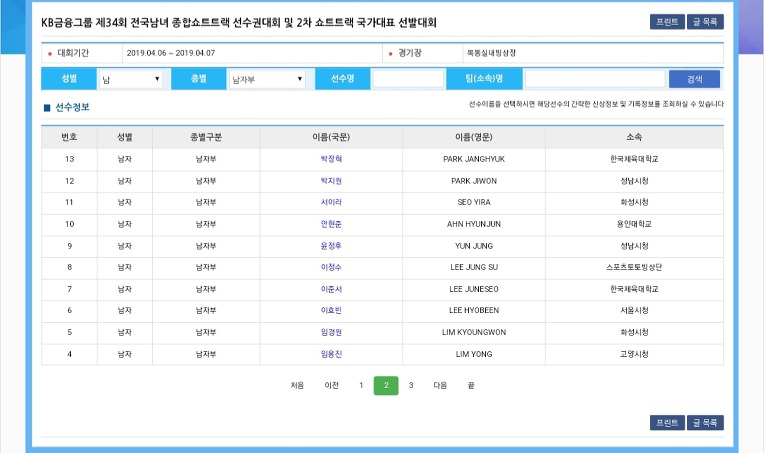Click the LEE HYOBEEN cell
764x453 pixels.
pos(474,310)
